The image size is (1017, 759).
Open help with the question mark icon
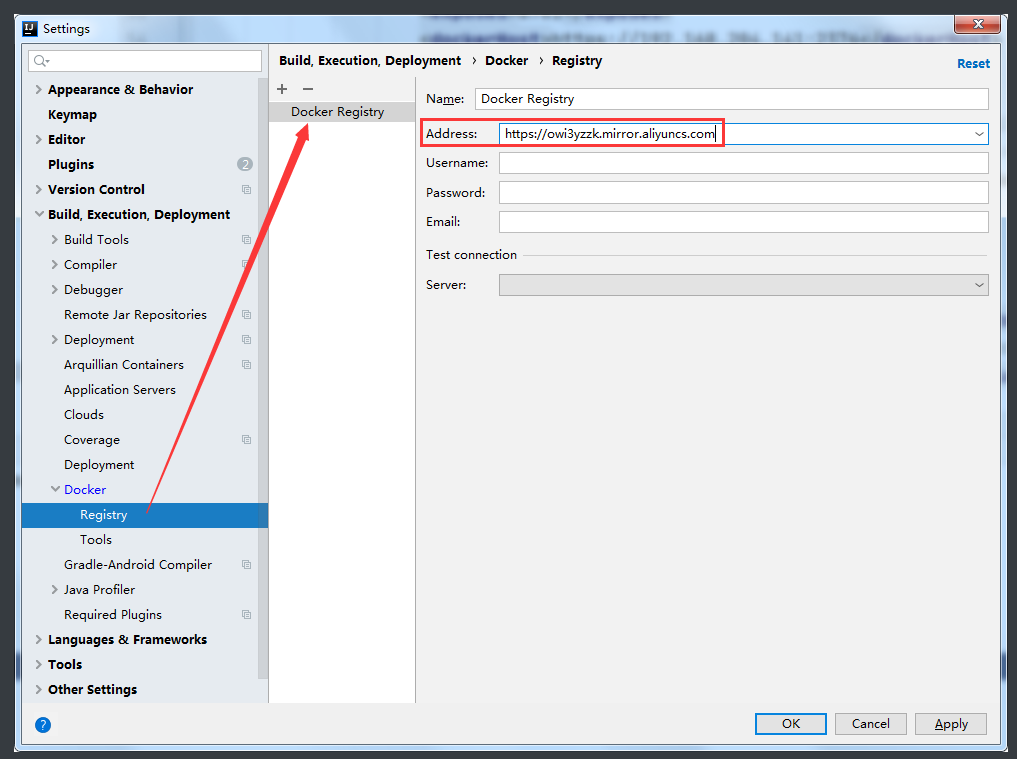coord(43,725)
